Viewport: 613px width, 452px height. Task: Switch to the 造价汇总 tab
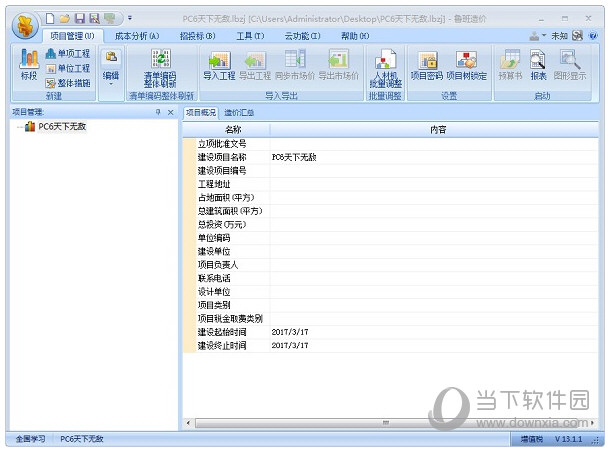pos(238,113)
